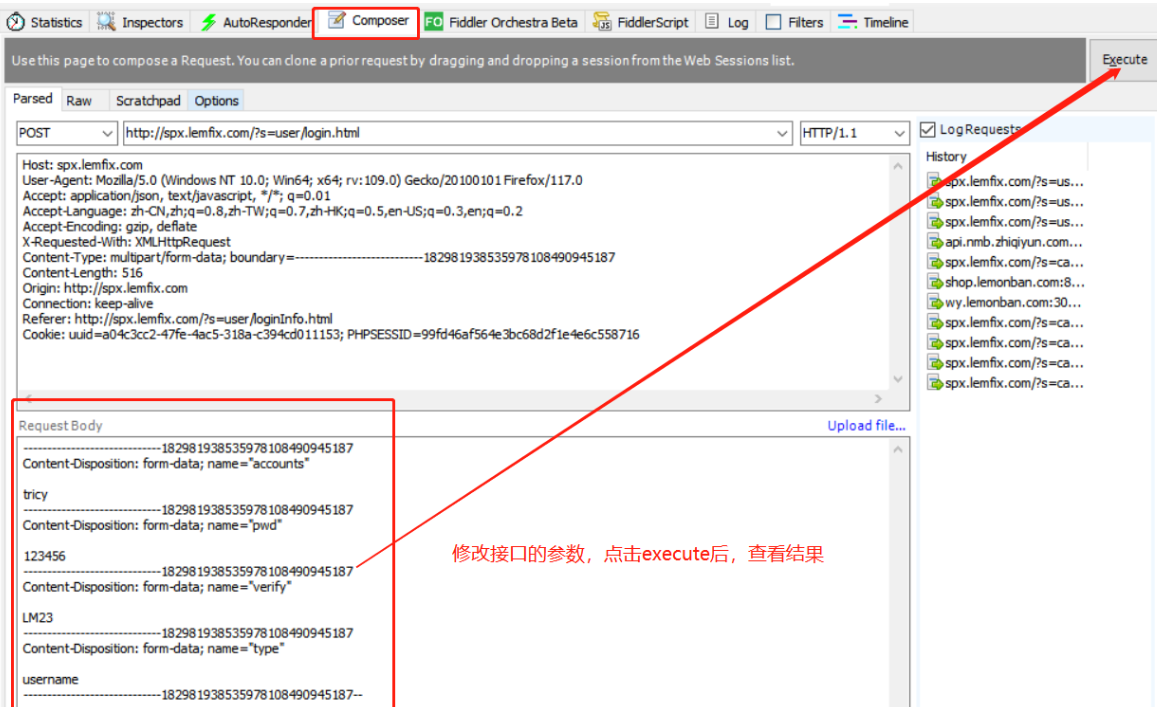1157x707 pixels.
Task: Open the POST method dropdown
Action: [107, 133]
